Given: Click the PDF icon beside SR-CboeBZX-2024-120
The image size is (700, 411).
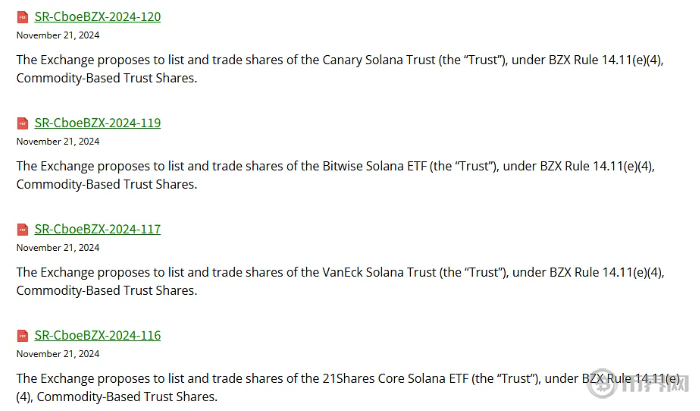Looking at the screenshot, I should pyautogui.click(x=22, y=17).
